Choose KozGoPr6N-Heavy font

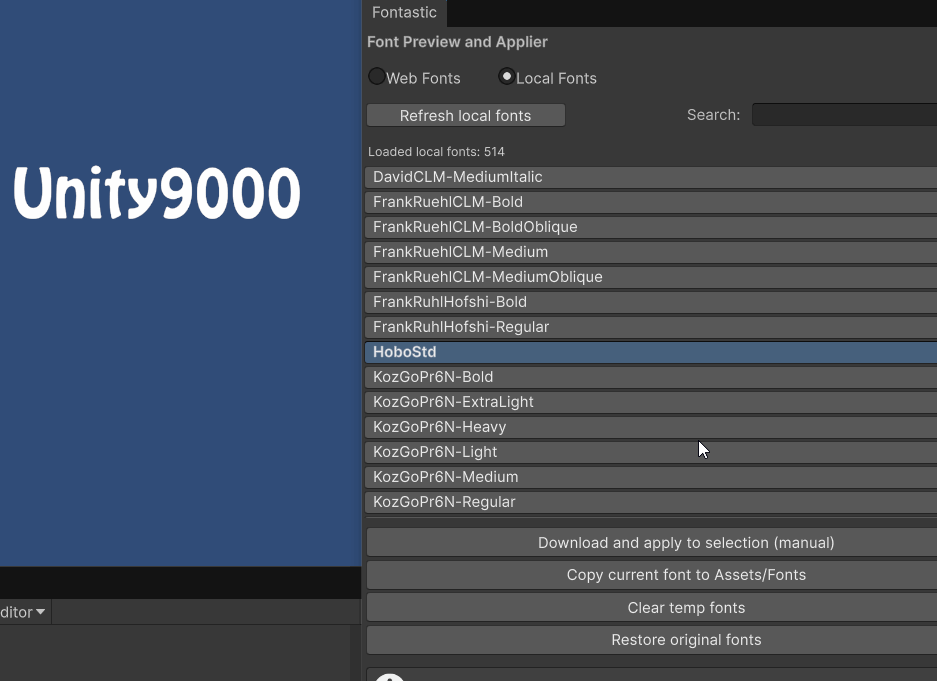651,428
